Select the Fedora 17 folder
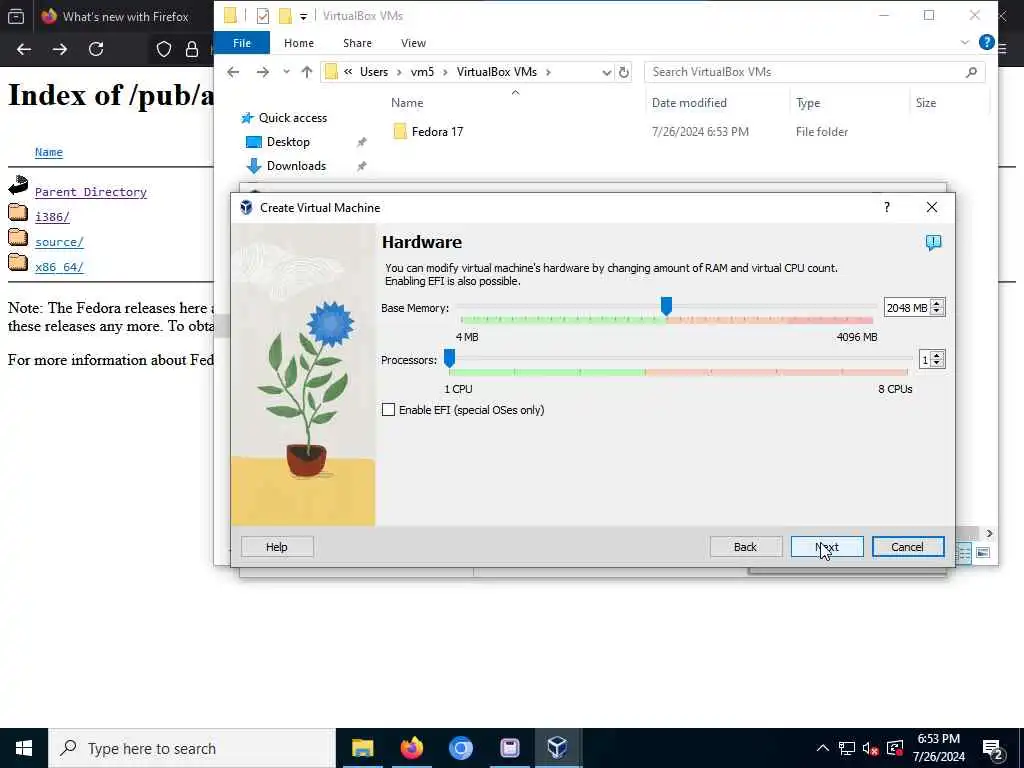The image size is (1024, 768). (x=437, y=132)
